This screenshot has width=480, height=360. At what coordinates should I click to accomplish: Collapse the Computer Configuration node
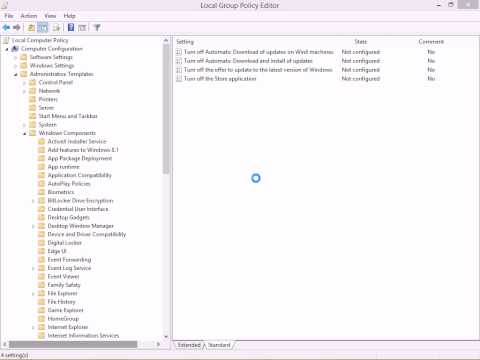click(7, 49)
